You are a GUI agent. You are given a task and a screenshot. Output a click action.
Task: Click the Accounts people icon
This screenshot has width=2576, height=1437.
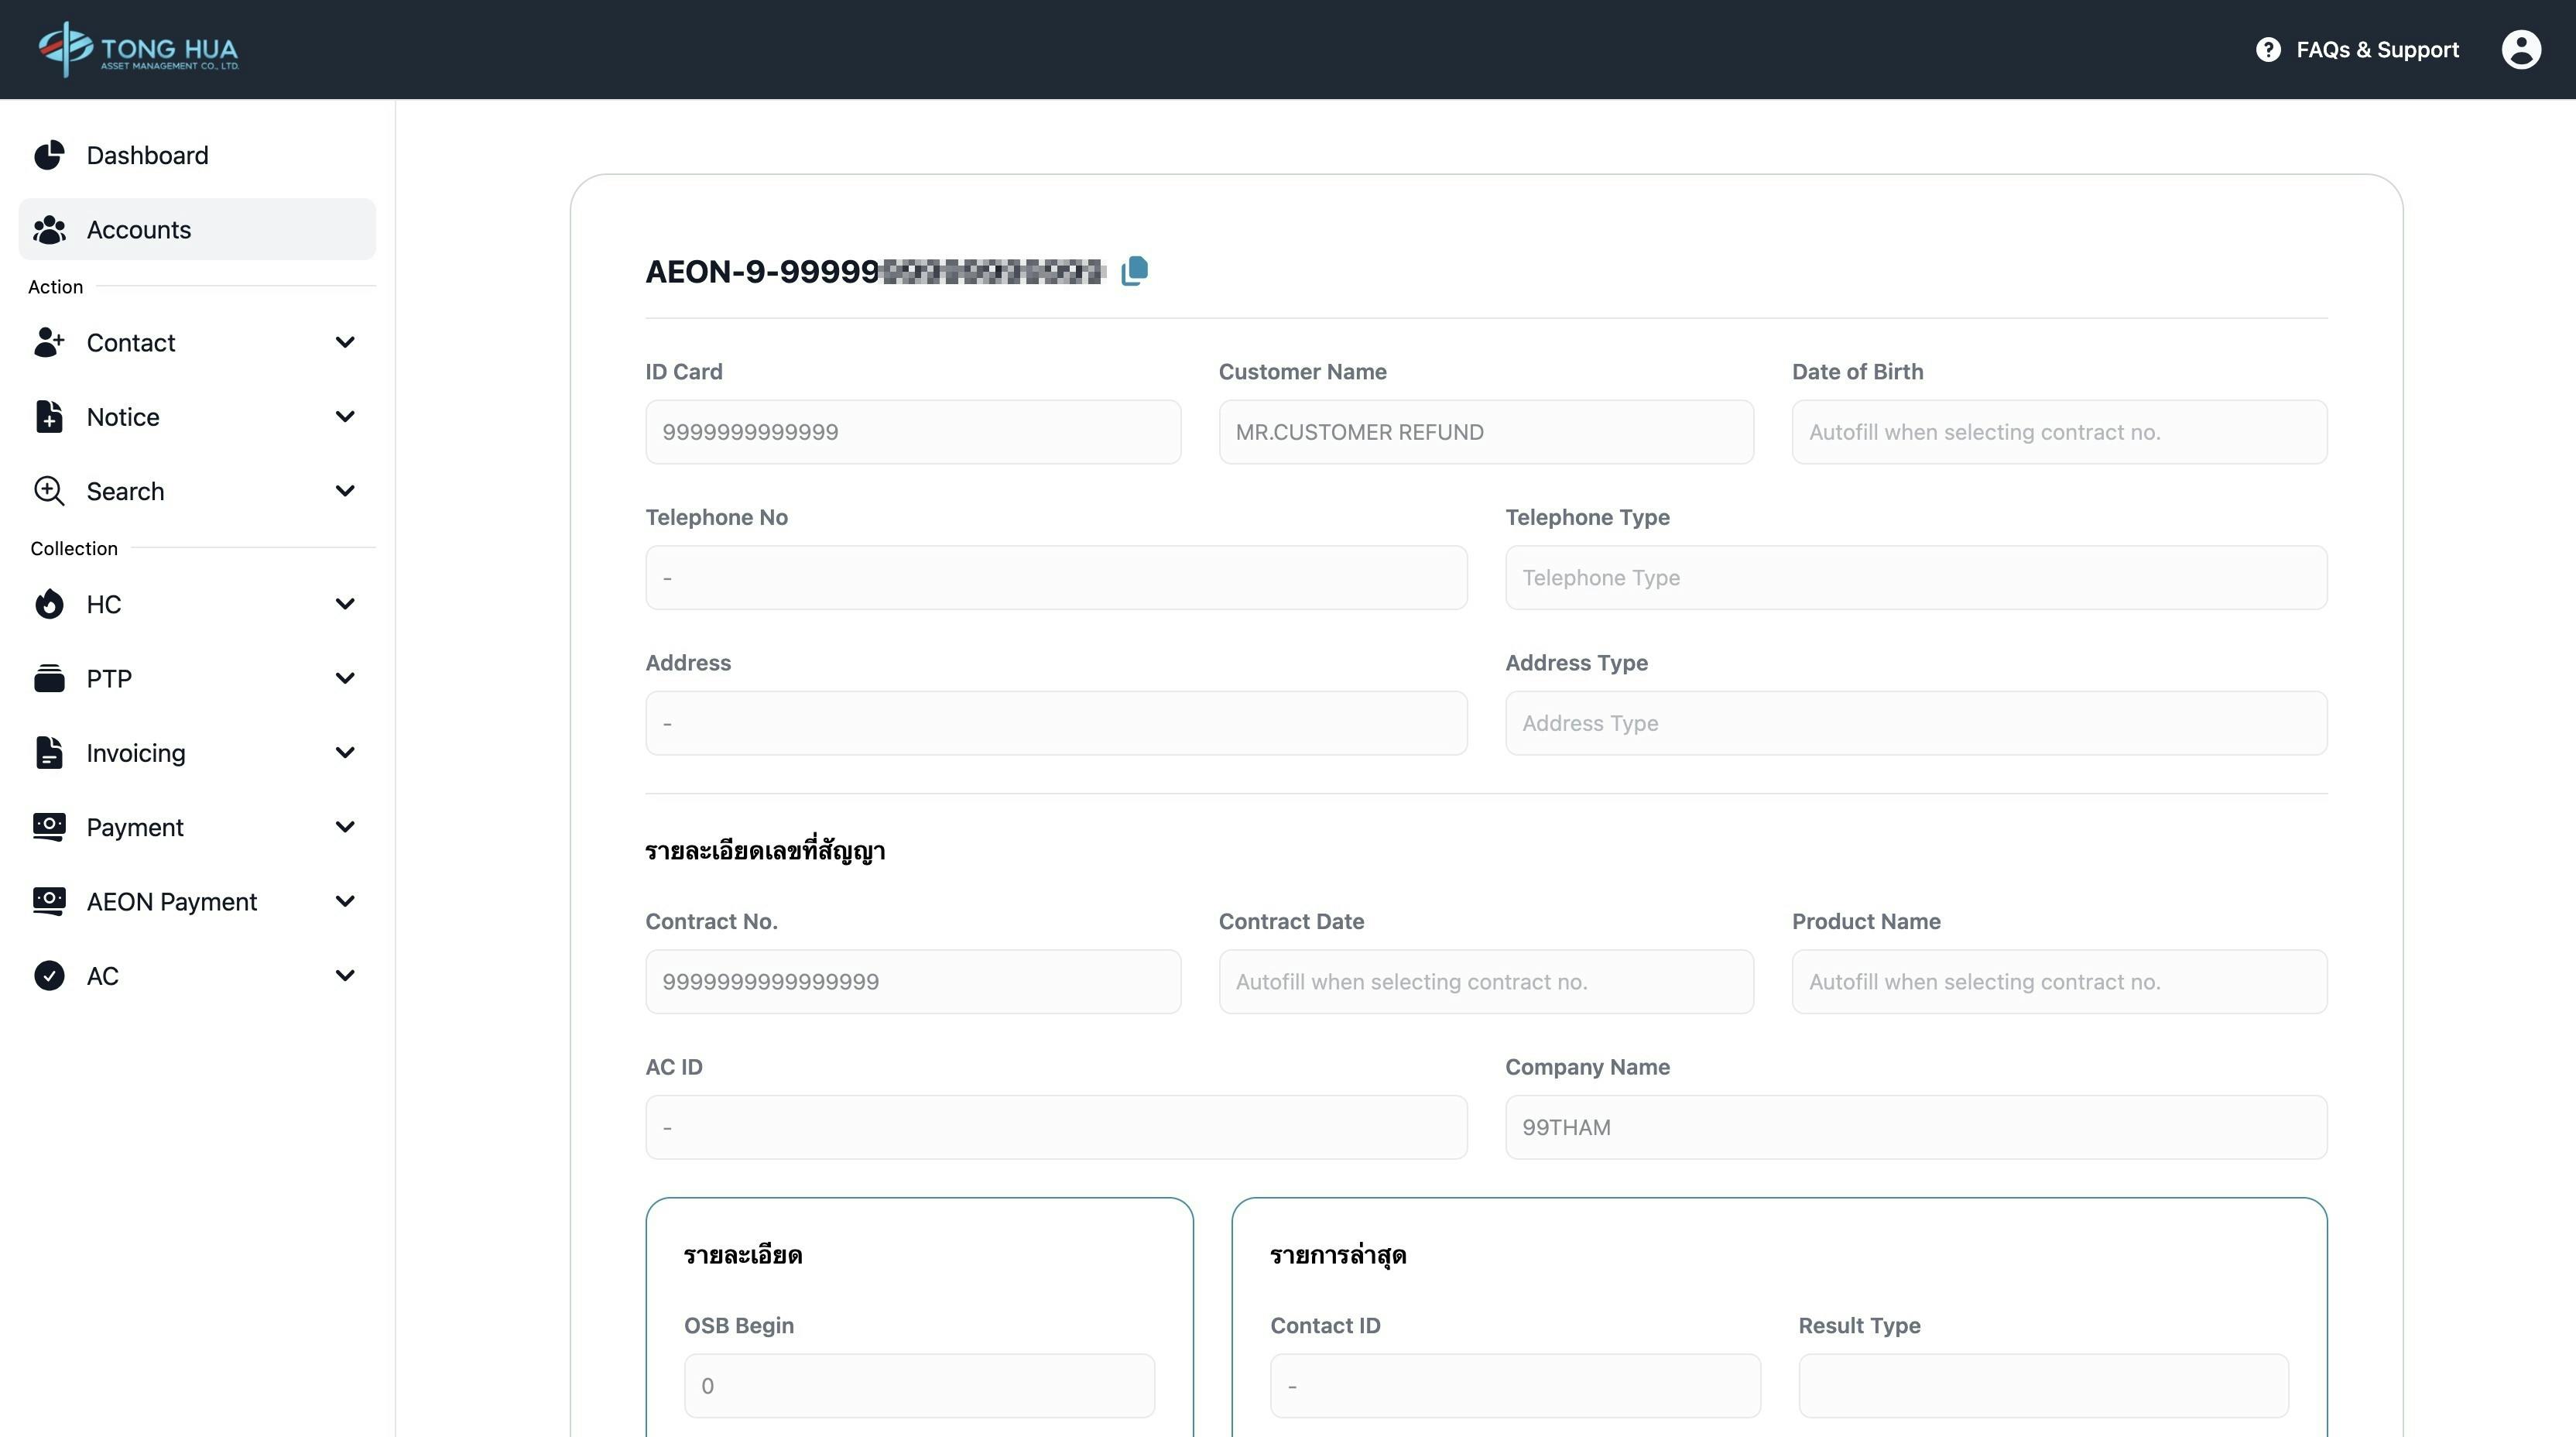click(49, 230)
